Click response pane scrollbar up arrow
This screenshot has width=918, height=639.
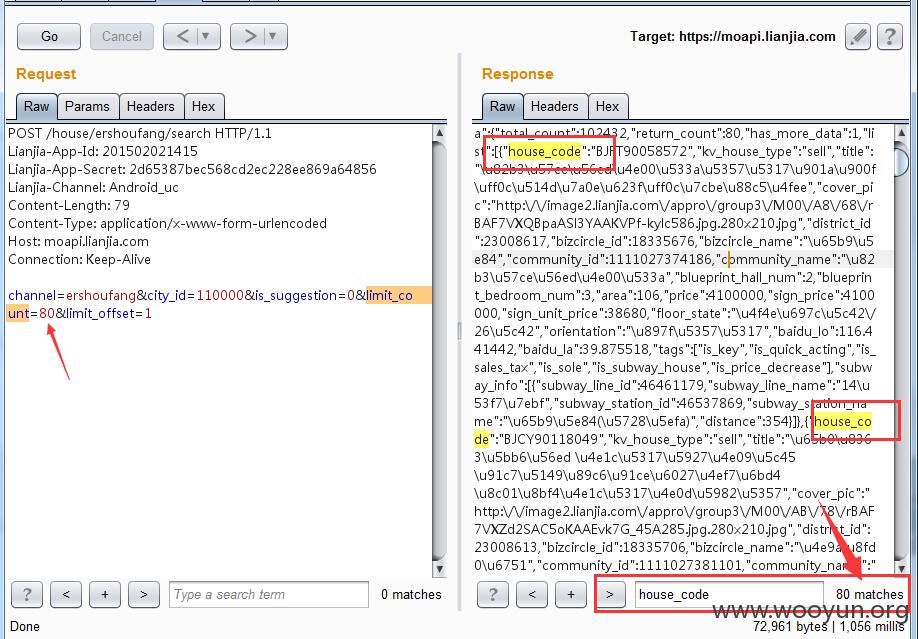(x=902, y=133)
